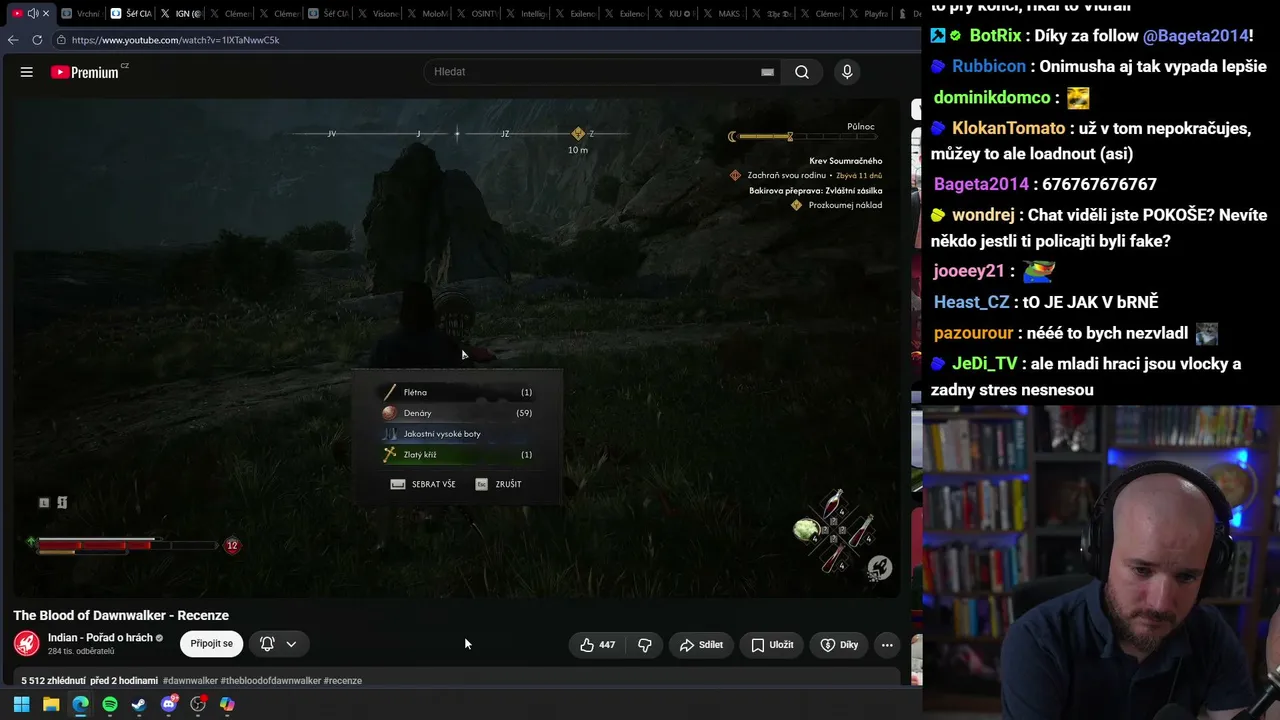Send thanks with the Díky button
This screenshot has width=1280, height=720.
839,645
